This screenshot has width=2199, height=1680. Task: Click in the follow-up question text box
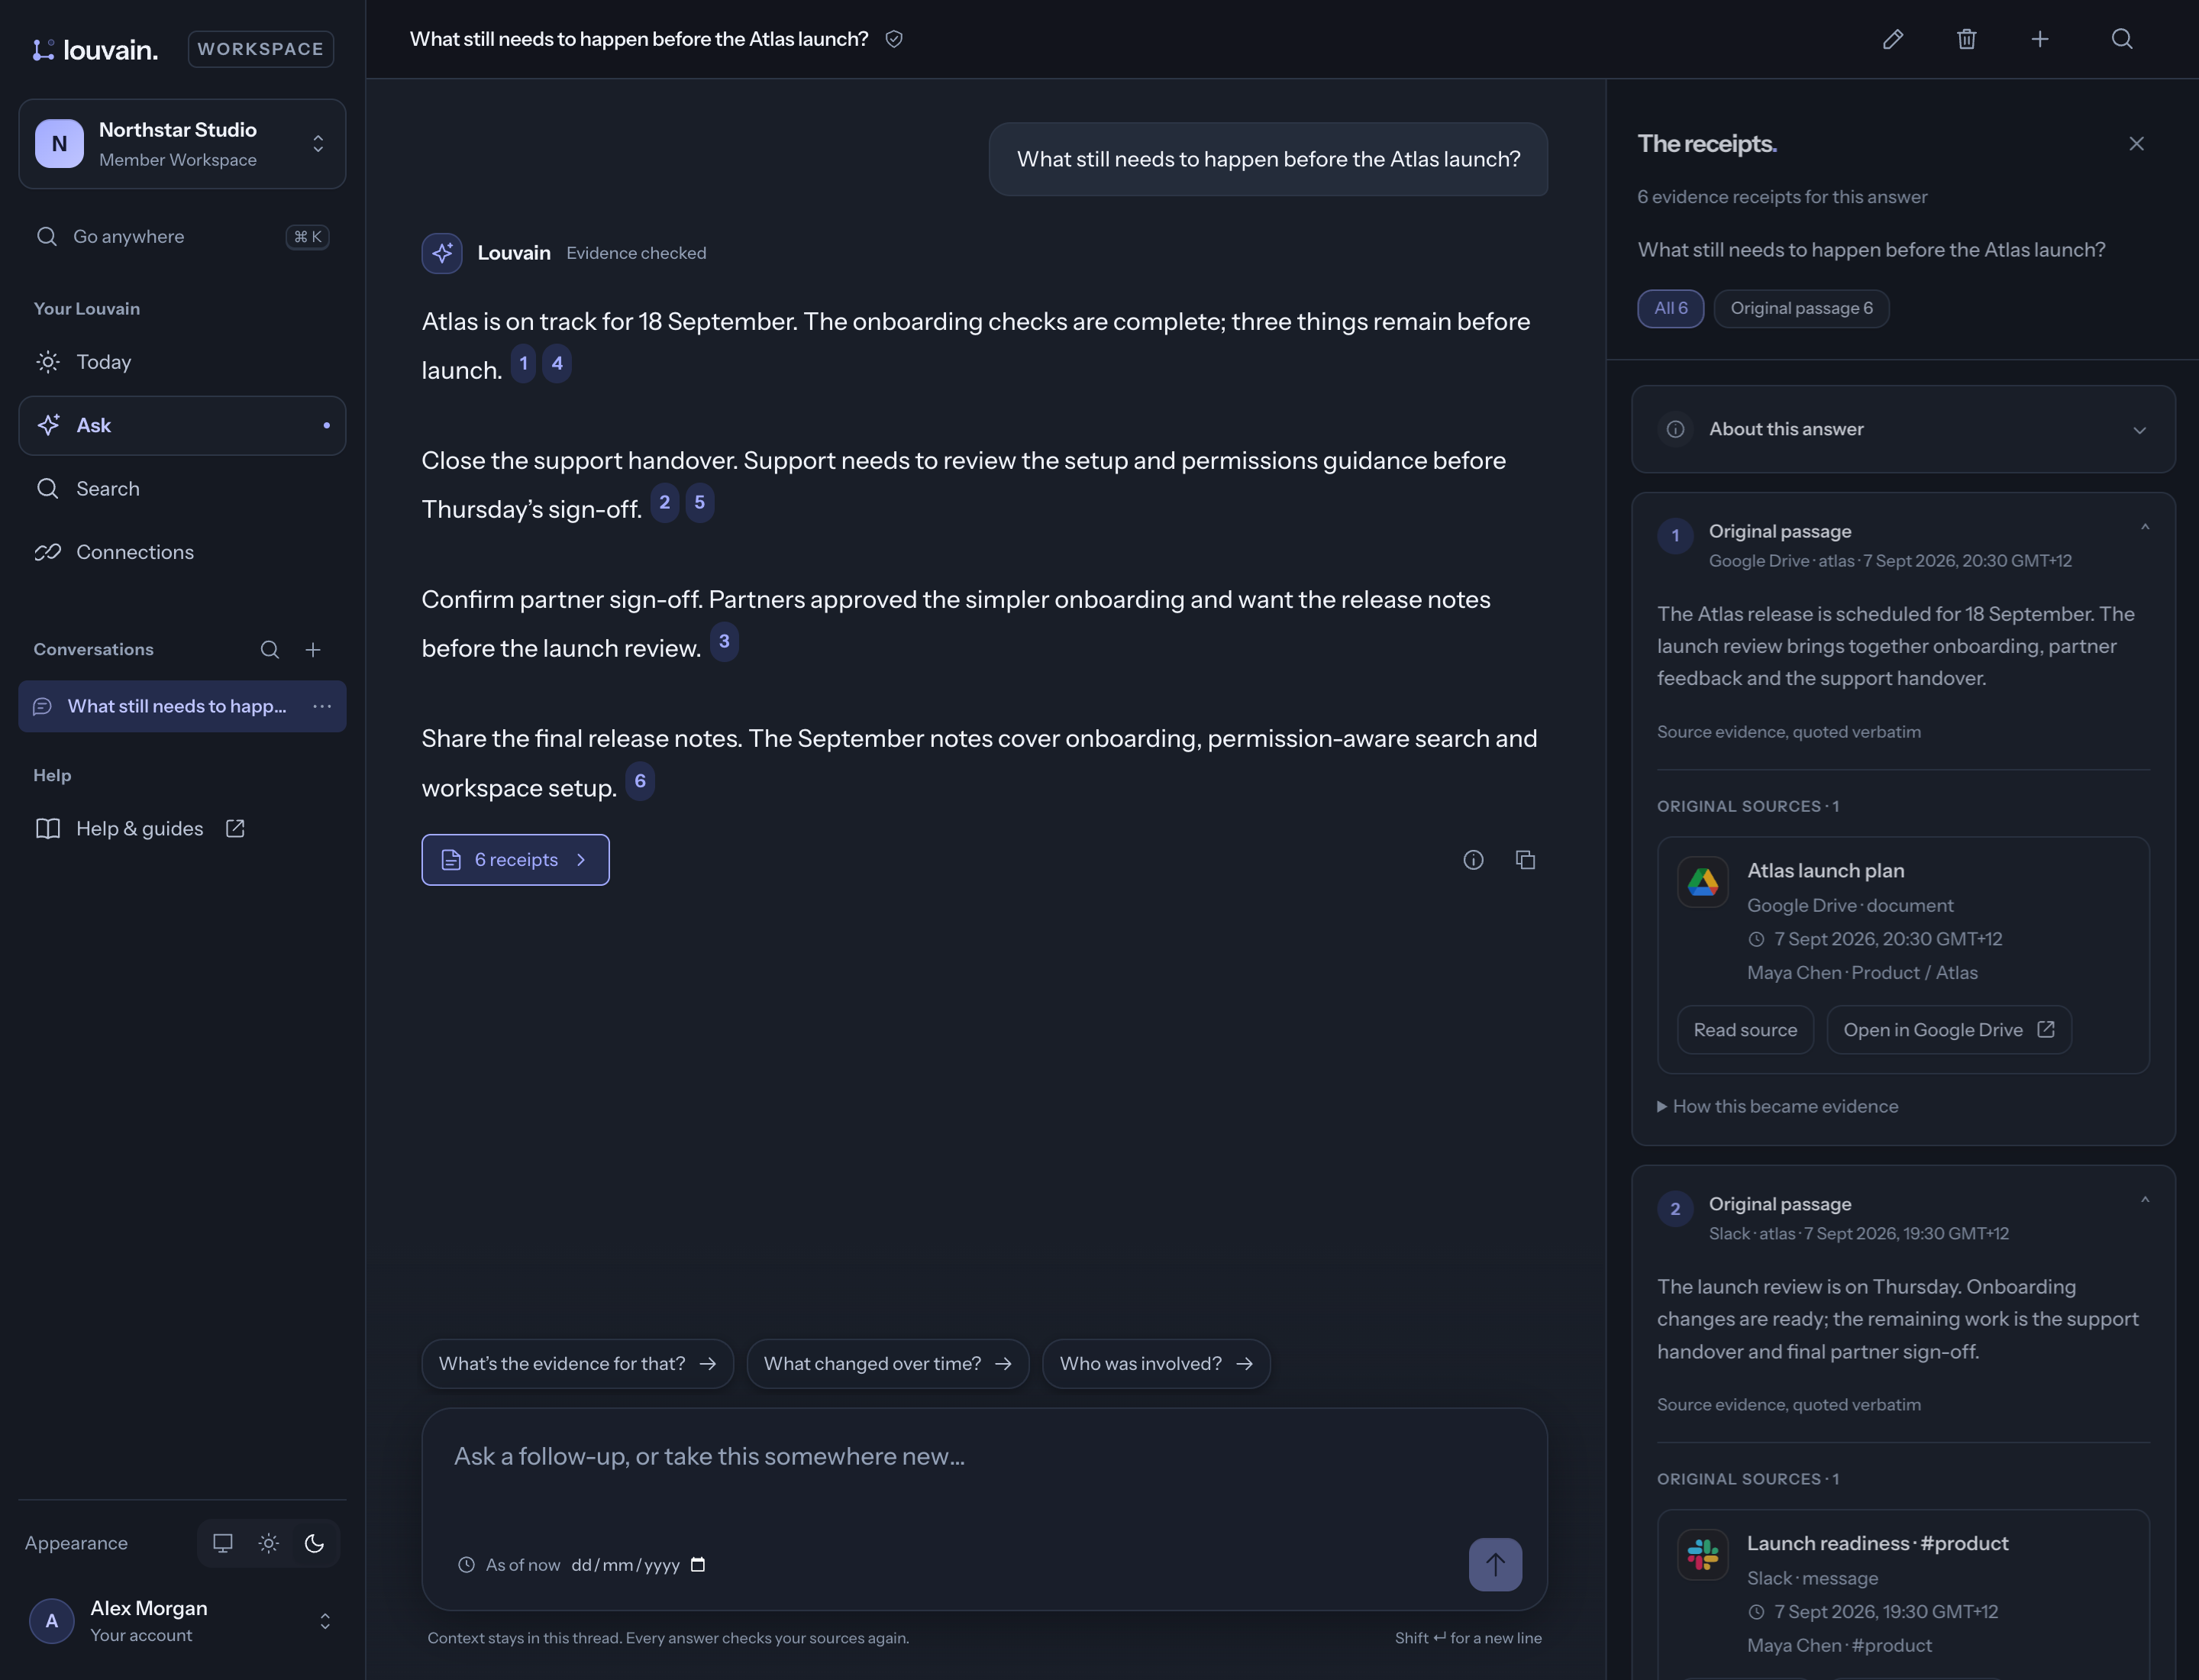[984, 1457]
